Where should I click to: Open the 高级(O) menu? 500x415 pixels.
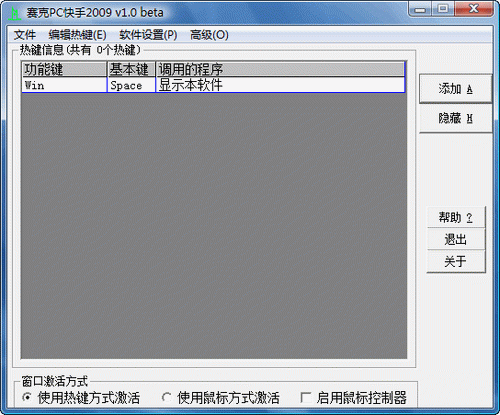(209, 35)
